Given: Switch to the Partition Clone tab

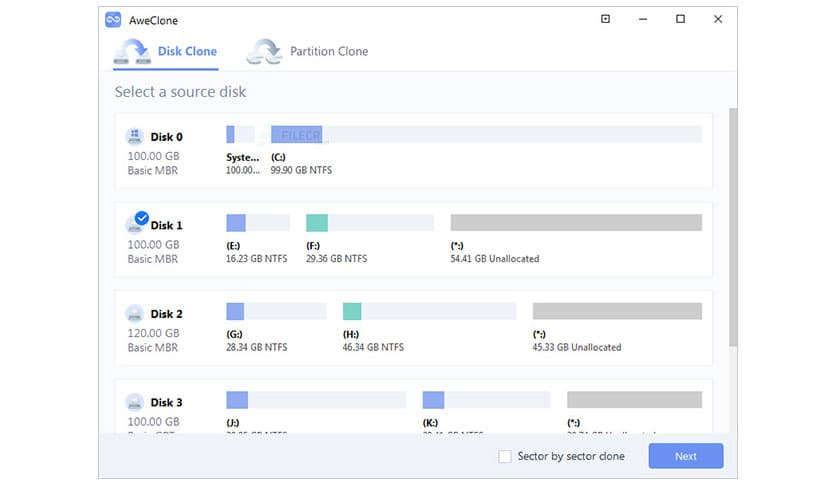Looking at the screenshot, I should pyautogui.click(x=307, y=52).
